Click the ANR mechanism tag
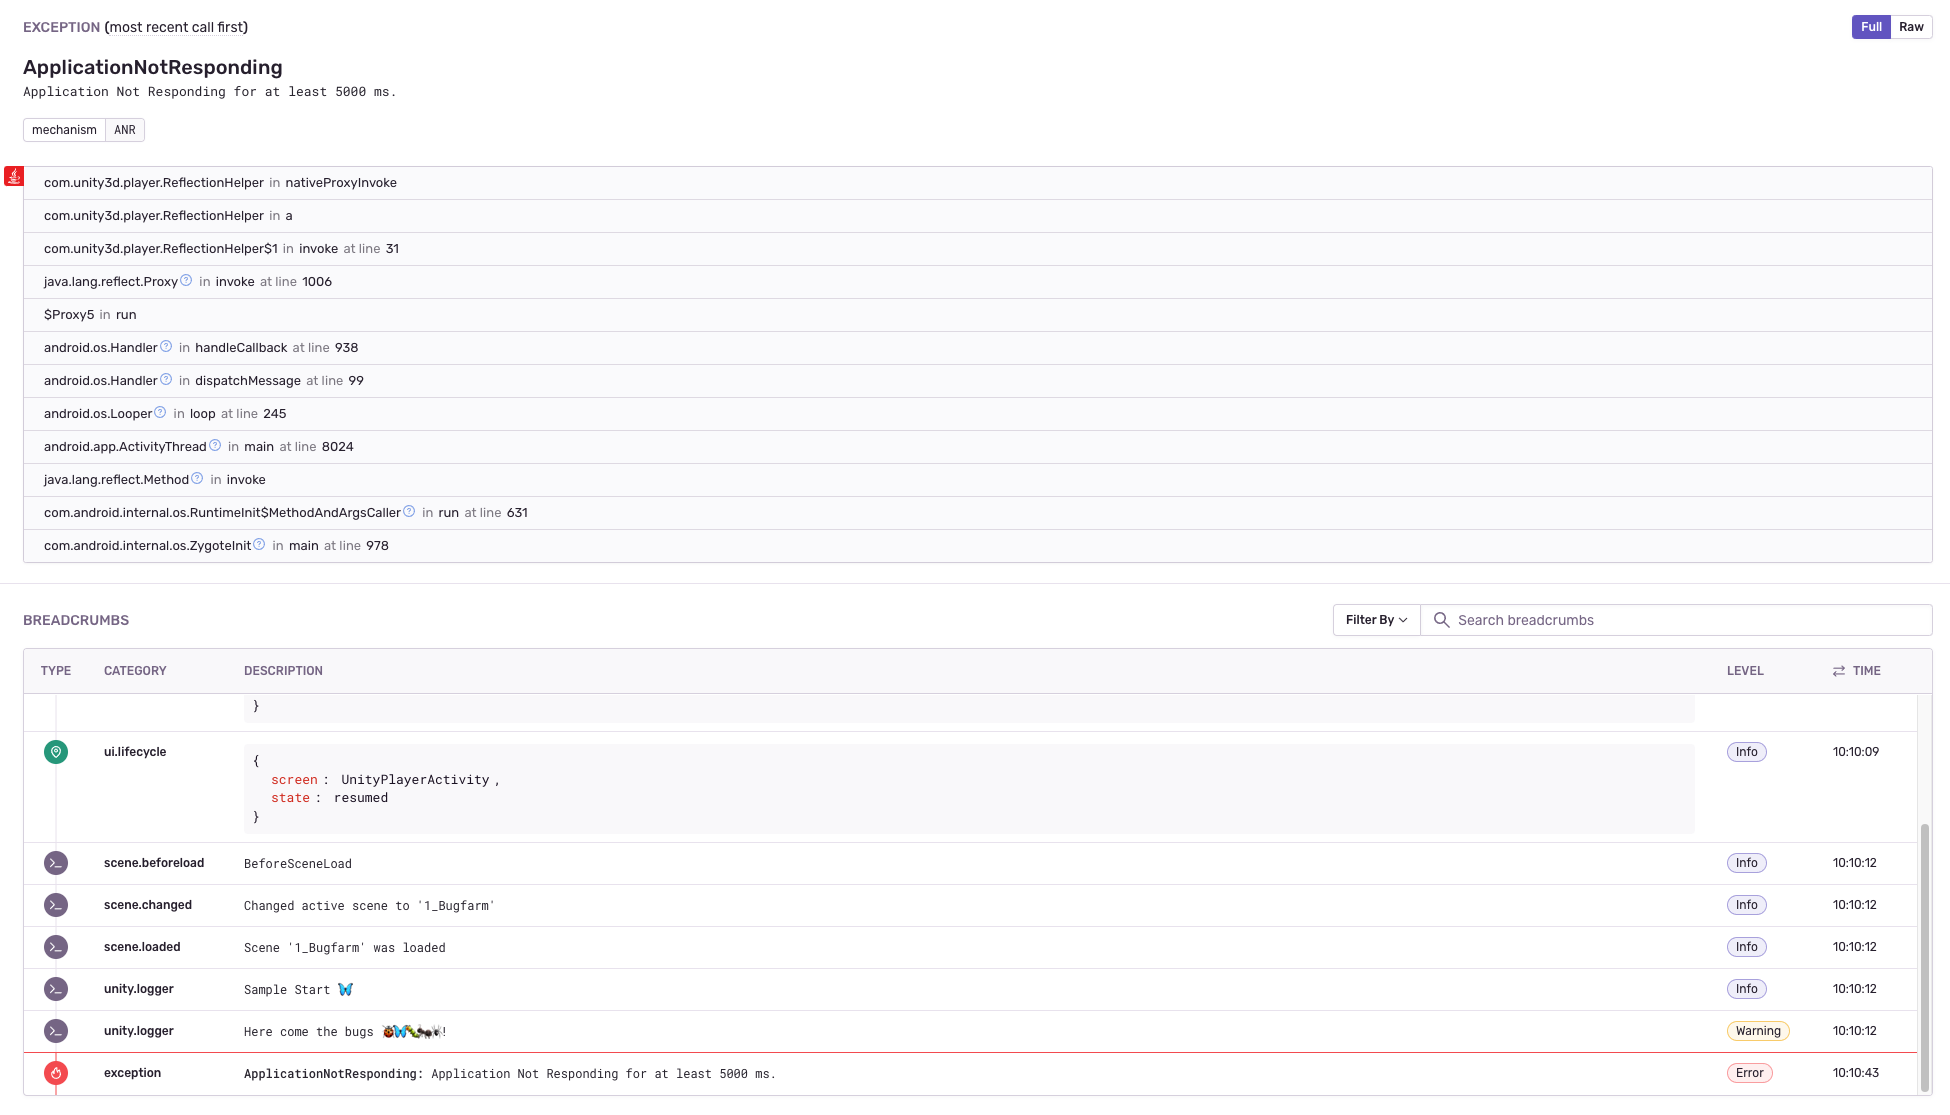This screenshot has height=1115, width=1950. (125, 130)
